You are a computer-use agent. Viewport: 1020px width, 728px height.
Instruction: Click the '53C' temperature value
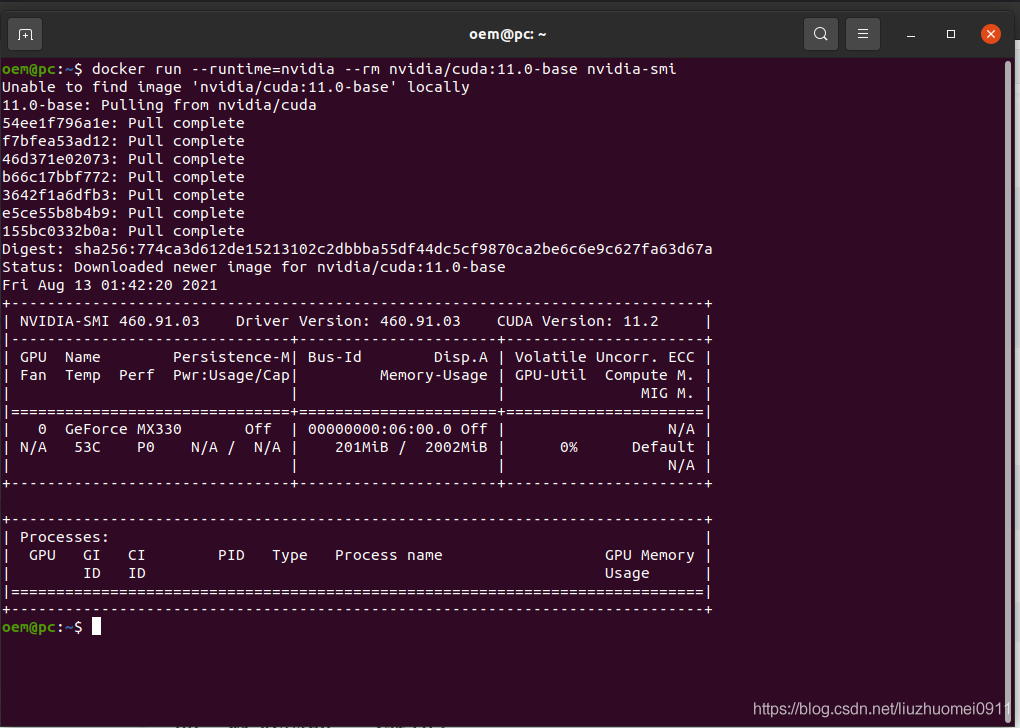pyautogui.click(x=87, y=448)
